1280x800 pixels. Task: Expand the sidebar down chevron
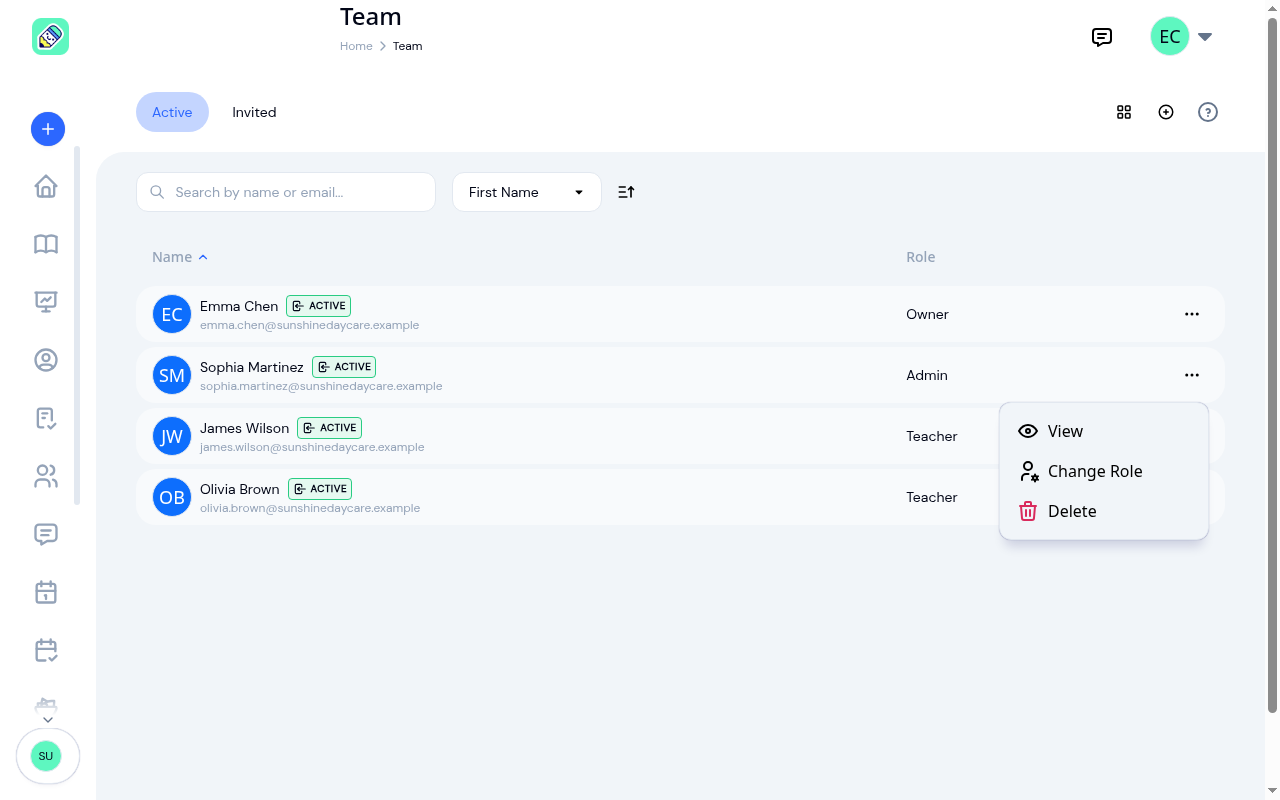[47, 720]
